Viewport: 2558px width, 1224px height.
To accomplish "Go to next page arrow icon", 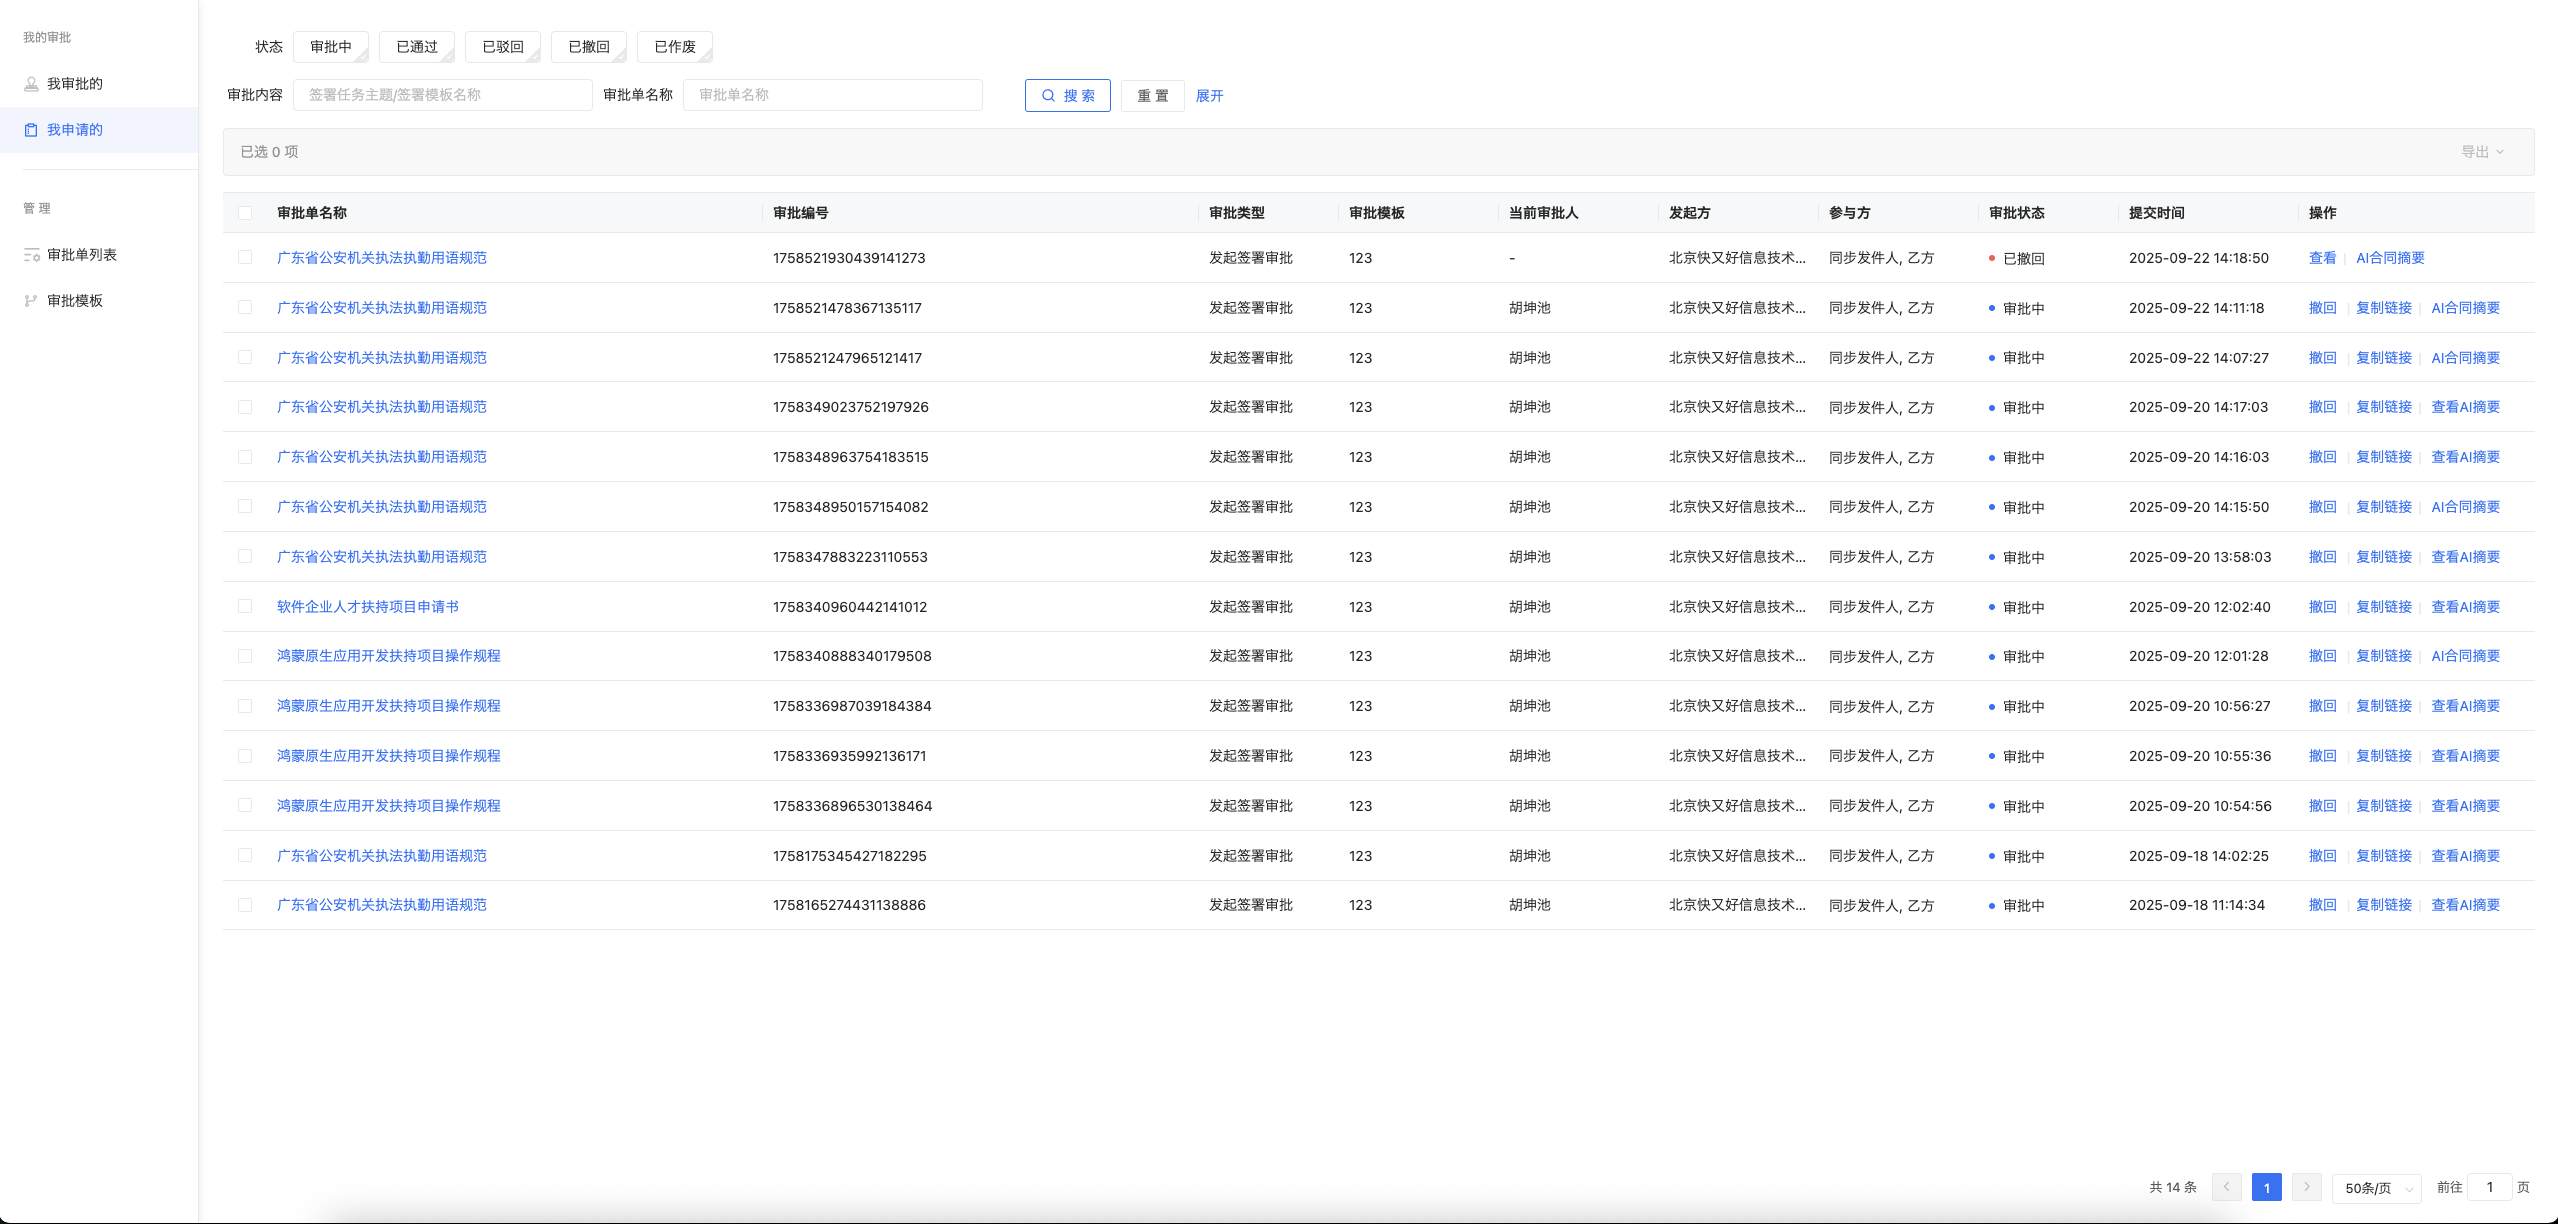I will tap(2306, 1187).
